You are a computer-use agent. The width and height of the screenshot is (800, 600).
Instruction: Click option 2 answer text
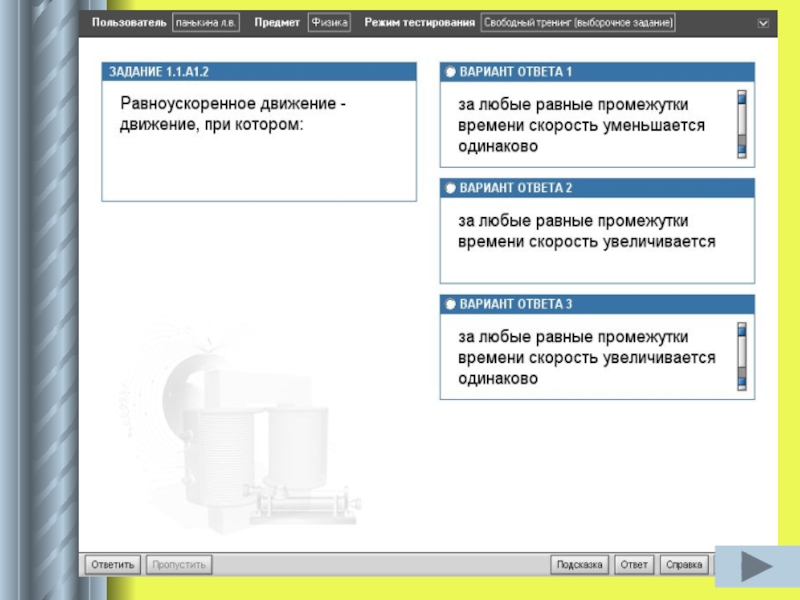(587, 231)
